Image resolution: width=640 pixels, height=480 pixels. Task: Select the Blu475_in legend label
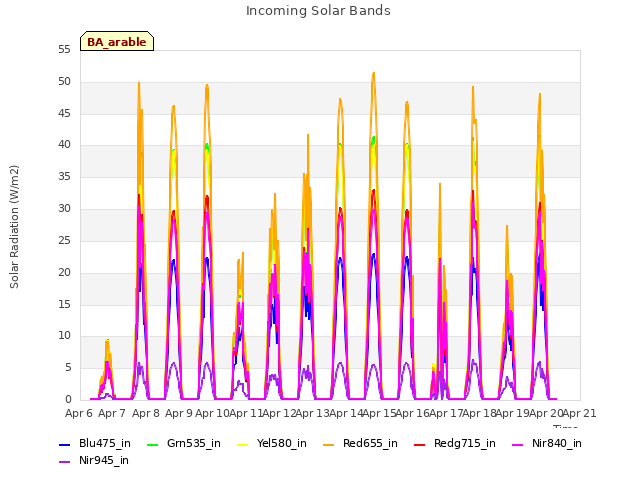105,444
